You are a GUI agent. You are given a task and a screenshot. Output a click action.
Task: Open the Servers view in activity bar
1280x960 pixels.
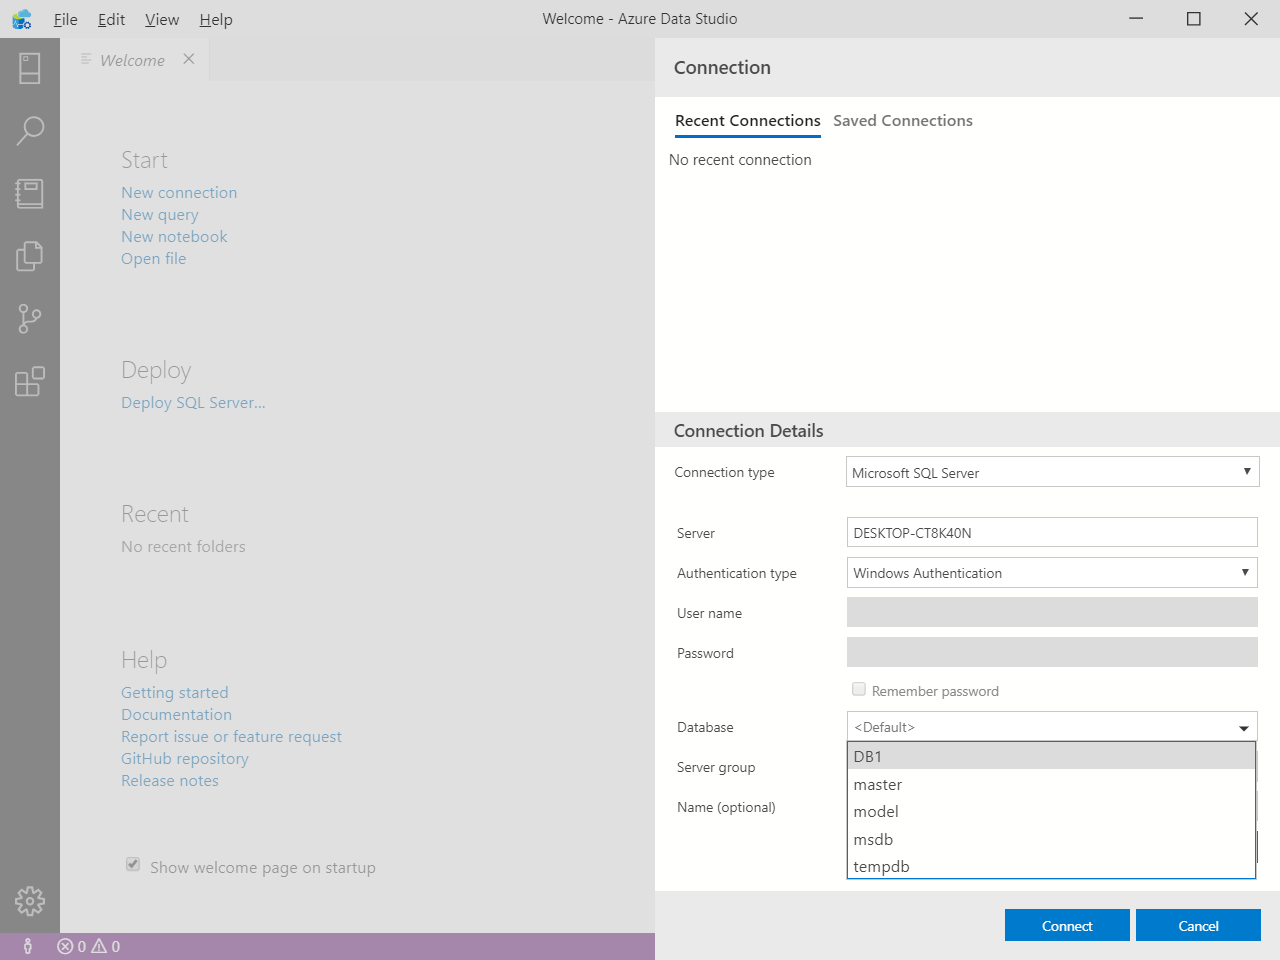click(30, 68)
